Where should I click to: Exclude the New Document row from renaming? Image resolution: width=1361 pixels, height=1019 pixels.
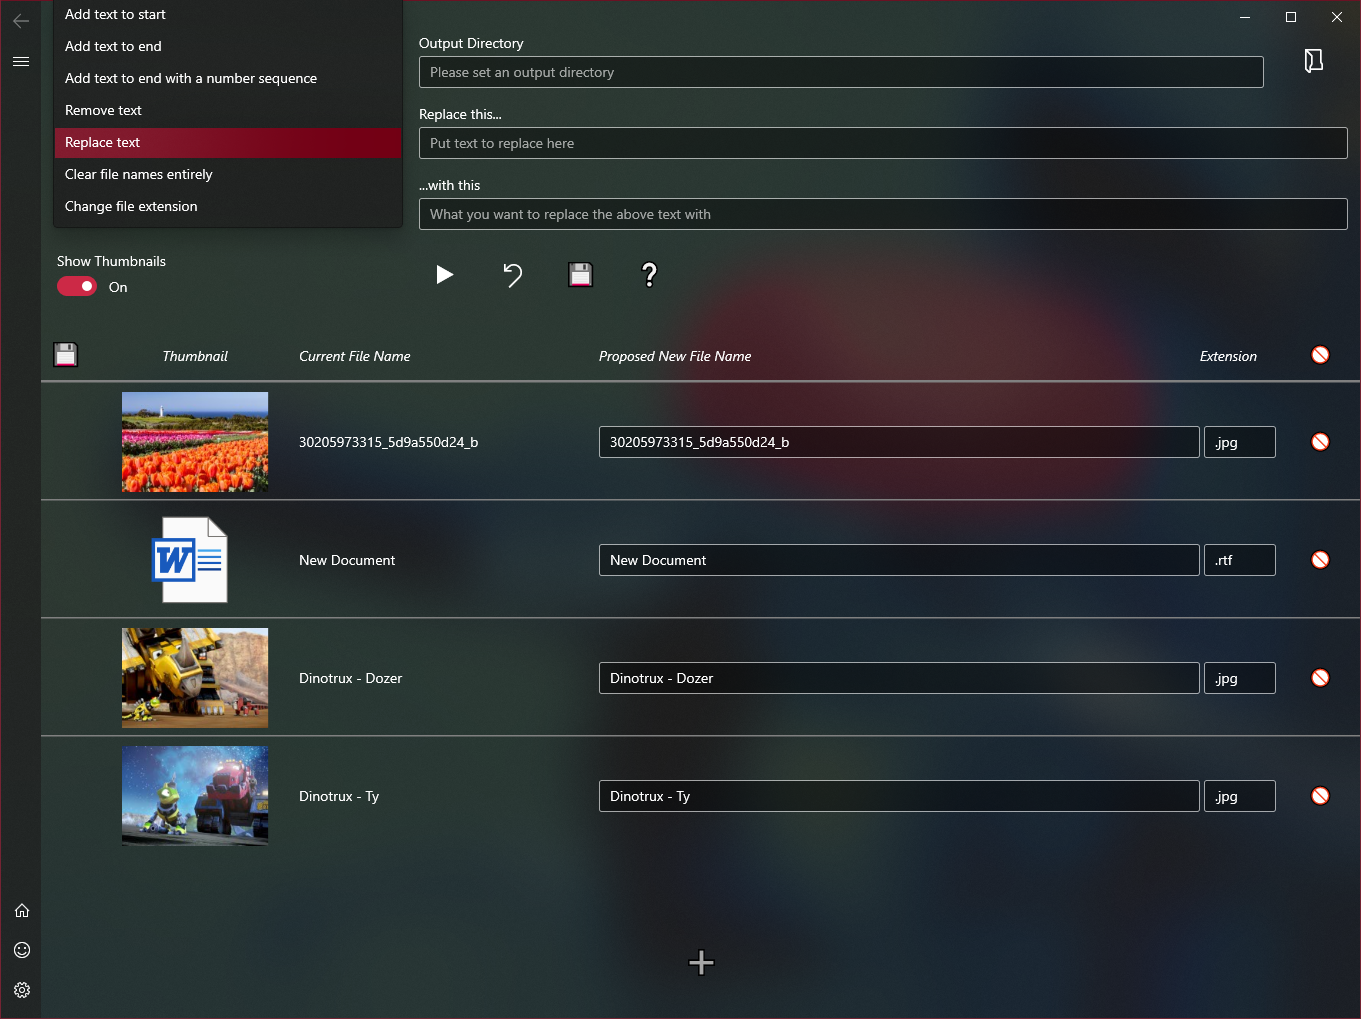click(1320, 559)
